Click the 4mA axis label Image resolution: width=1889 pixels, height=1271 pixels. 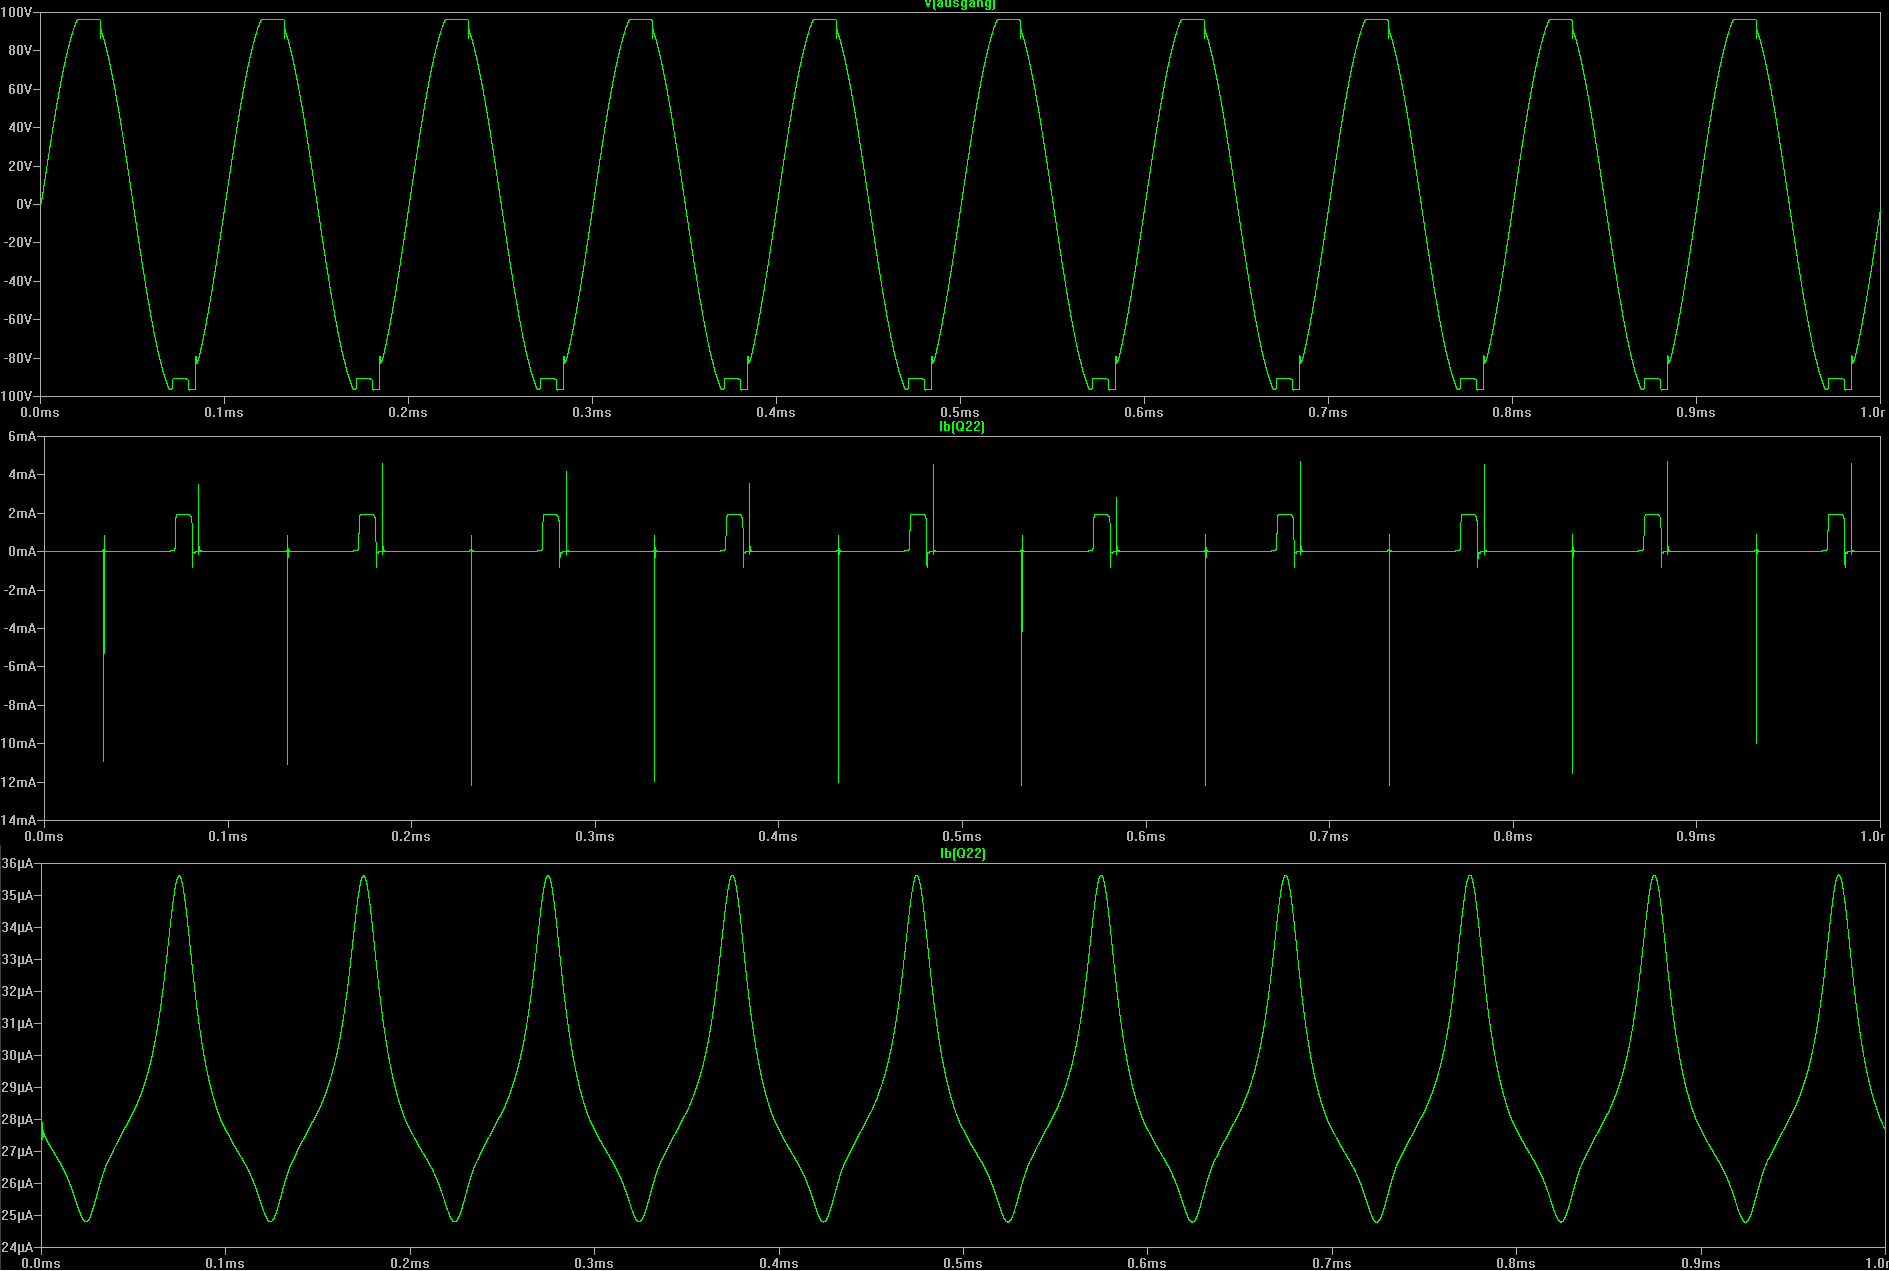(x=22, y=475)
